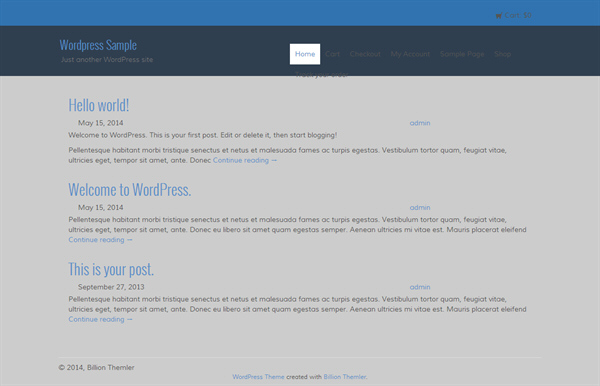Open the Checkout menu item

click(365, 54)
